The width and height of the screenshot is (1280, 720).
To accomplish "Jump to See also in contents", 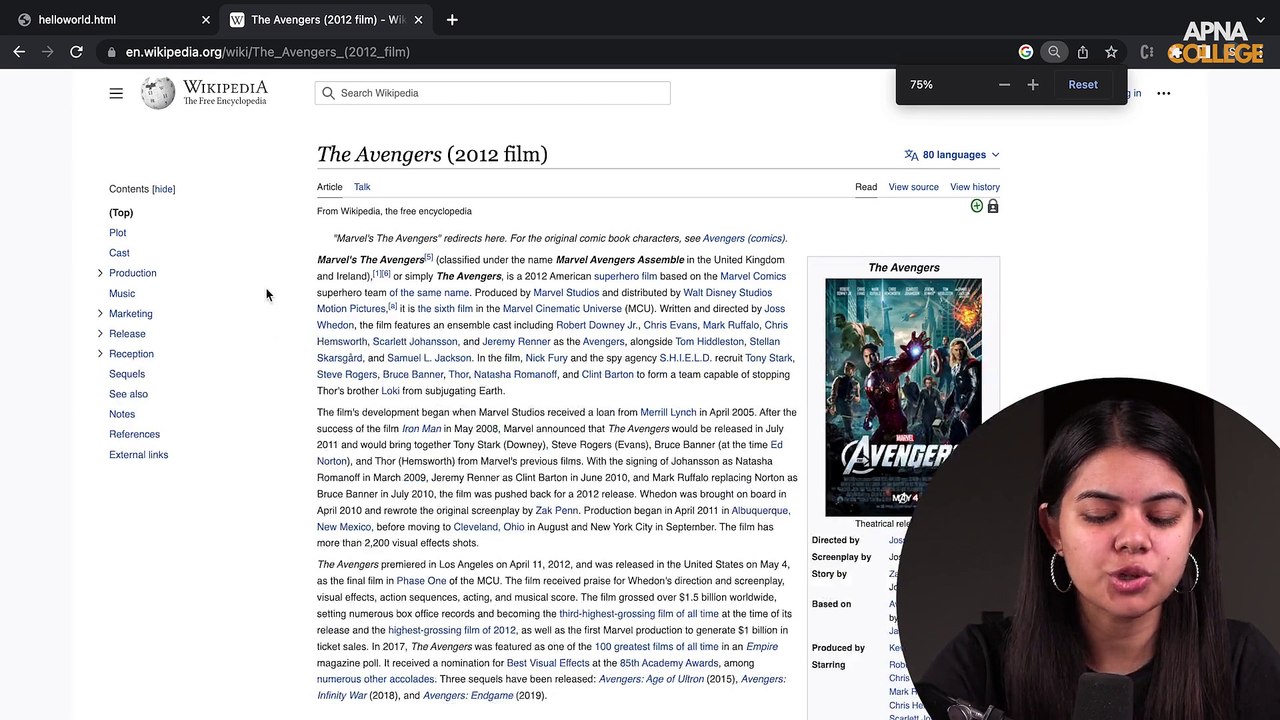I will [128, 394].
